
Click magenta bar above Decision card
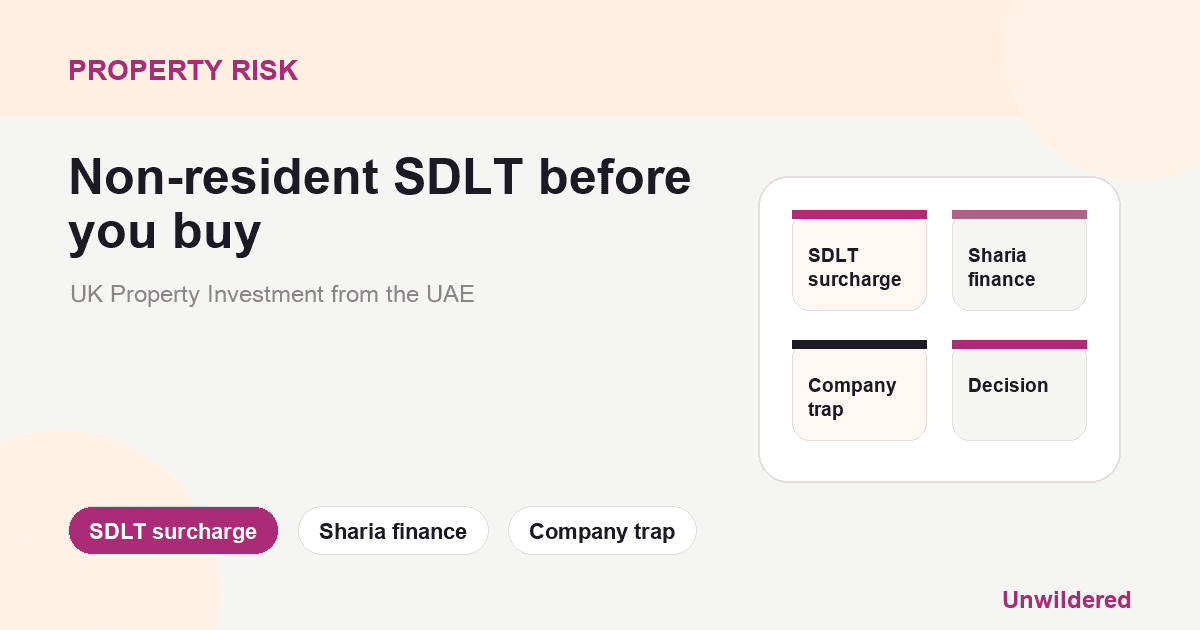click(x=1019, y=344)
